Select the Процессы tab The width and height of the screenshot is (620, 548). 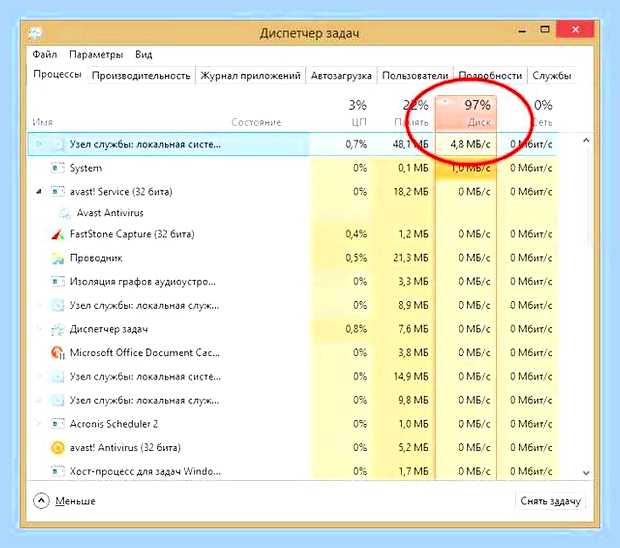[x=57, y=74]
